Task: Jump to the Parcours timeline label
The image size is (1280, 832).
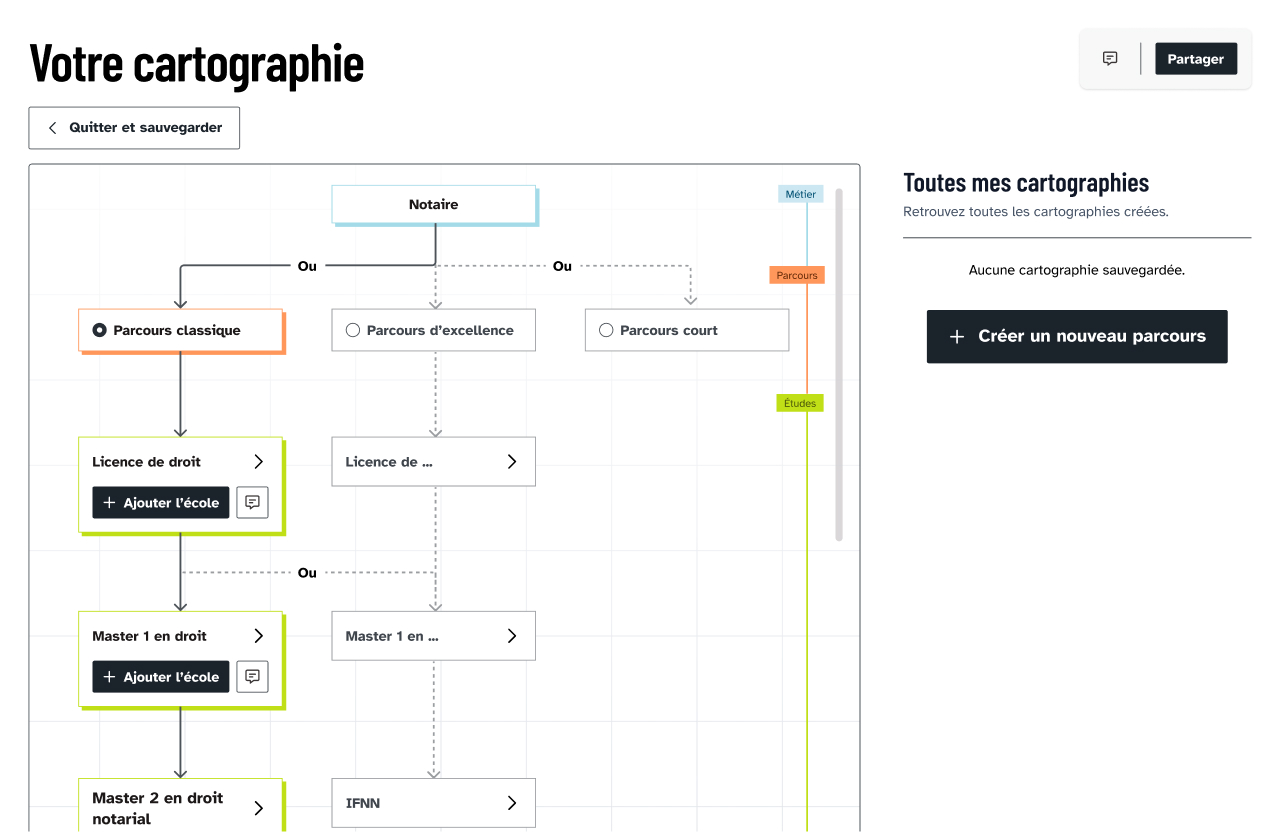Action: point(797,275)
